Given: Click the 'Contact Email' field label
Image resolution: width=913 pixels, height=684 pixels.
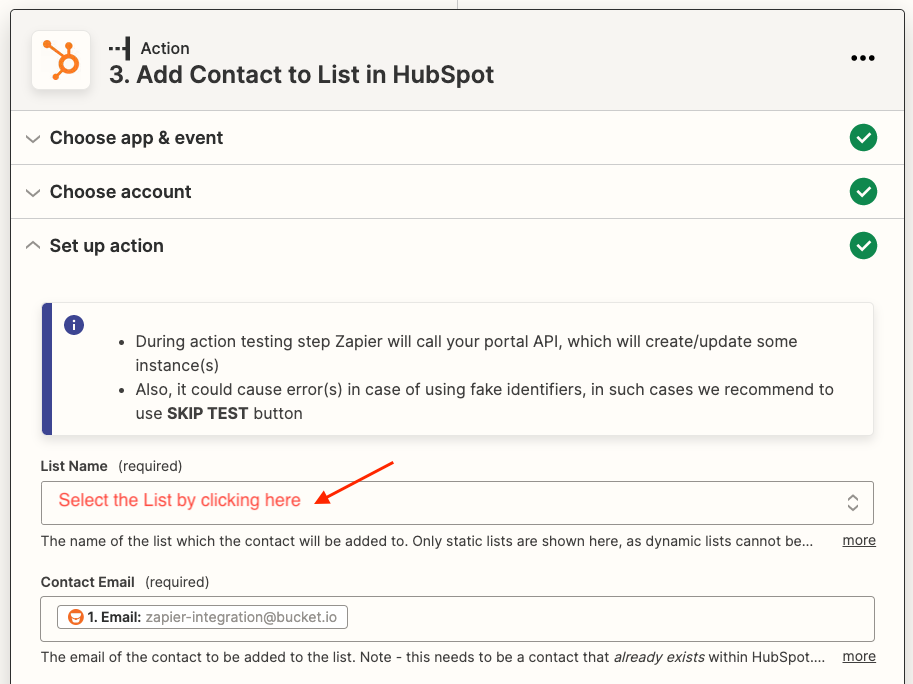Looking at the screenshot, I should click(x=87, y=582).
